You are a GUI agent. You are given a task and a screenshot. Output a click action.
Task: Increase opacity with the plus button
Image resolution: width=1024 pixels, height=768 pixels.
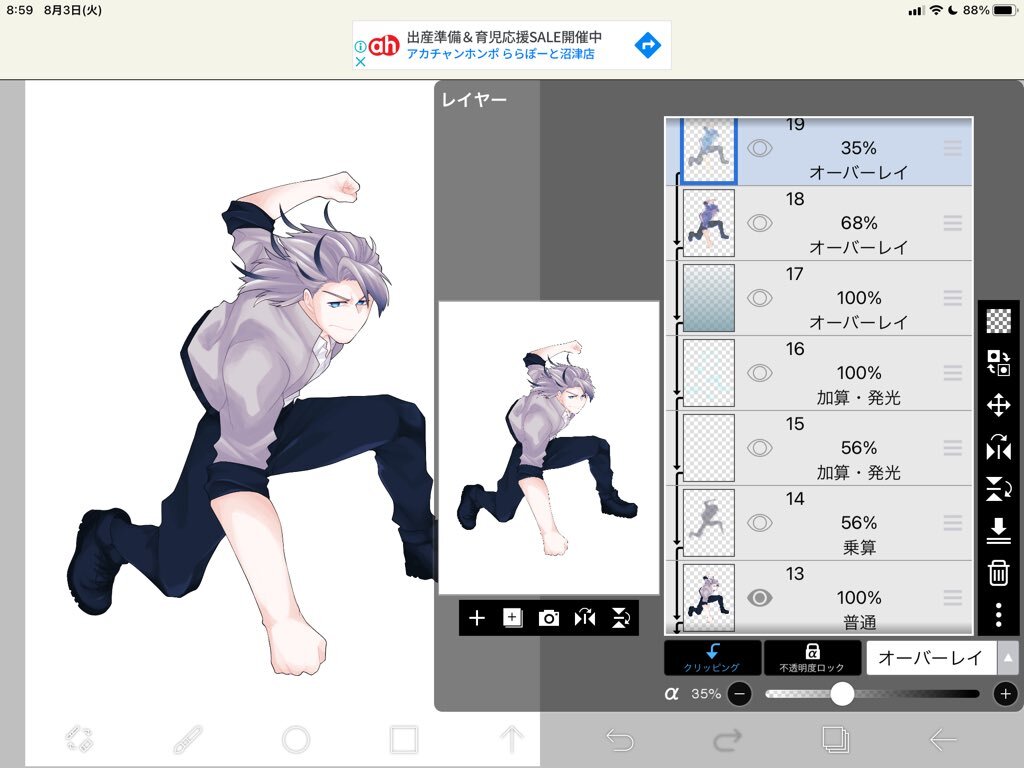pyautogui.click(x=1005, y=694)
